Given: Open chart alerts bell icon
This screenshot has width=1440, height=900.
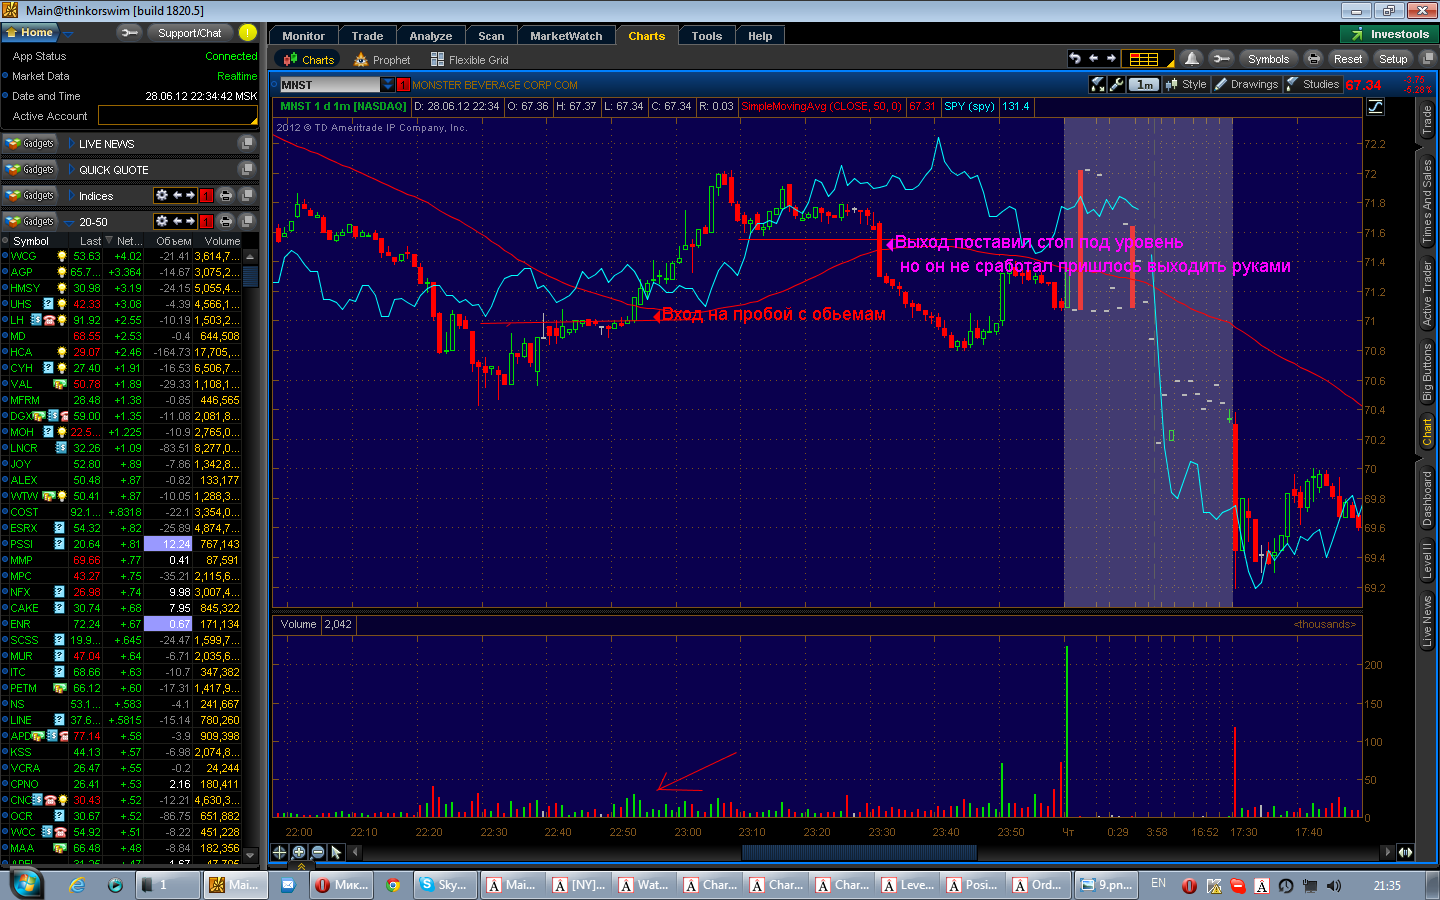Looking at the screenshot, I should (1191, 58).
